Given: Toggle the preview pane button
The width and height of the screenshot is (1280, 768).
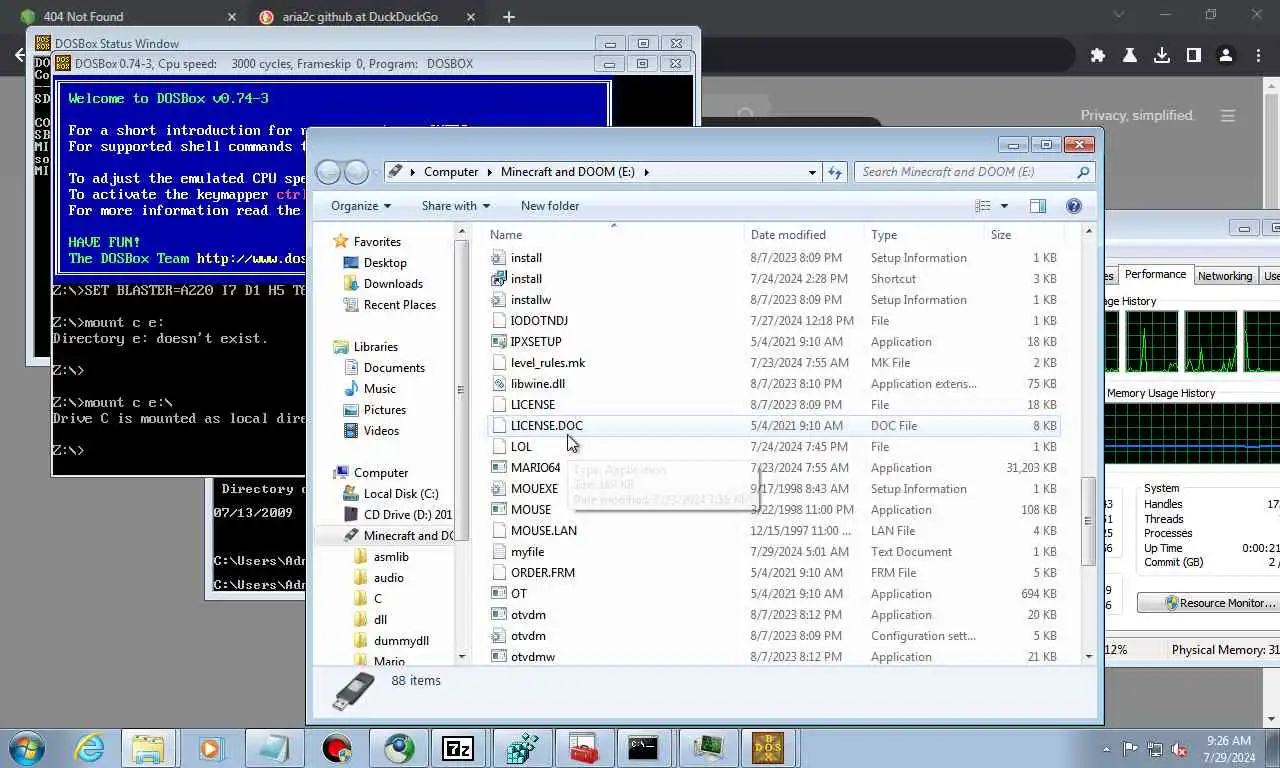Looking at the screenshot, I should pos(1038,206).
